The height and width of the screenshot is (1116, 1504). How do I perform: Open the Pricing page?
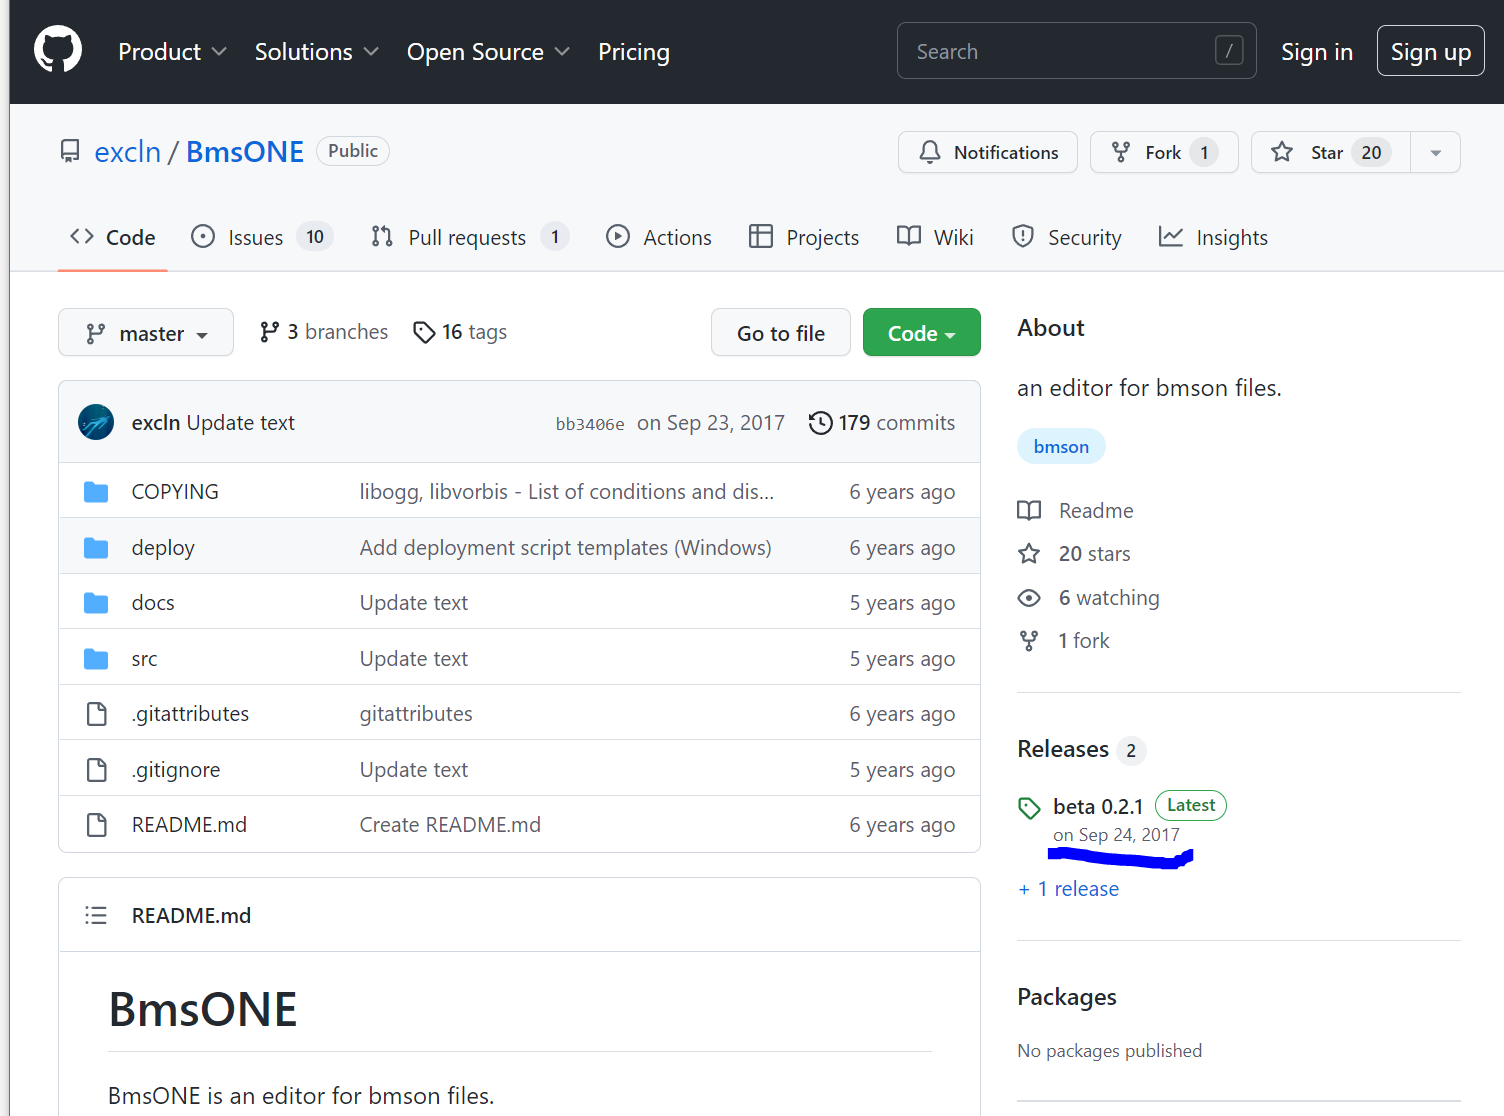(634, 52)
